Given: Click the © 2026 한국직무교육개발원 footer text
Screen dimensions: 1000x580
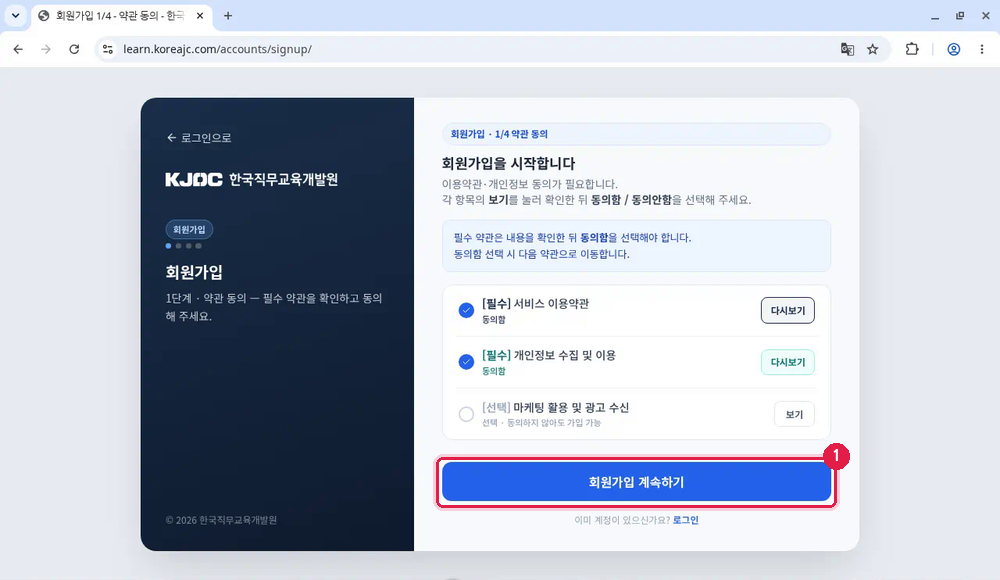Looking at the screenshot, I should tap(221, 520).
